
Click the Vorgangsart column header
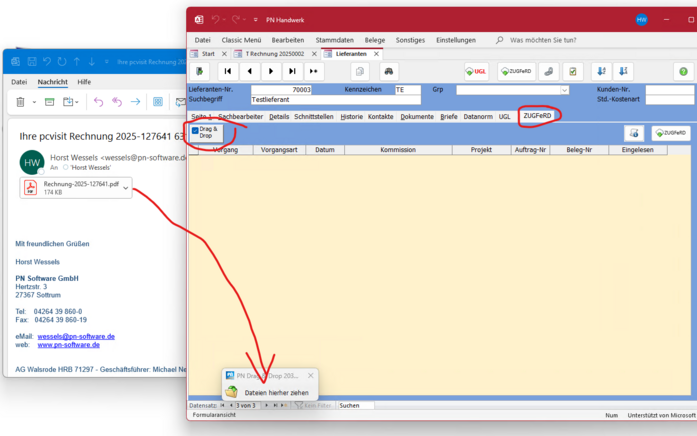279,150
